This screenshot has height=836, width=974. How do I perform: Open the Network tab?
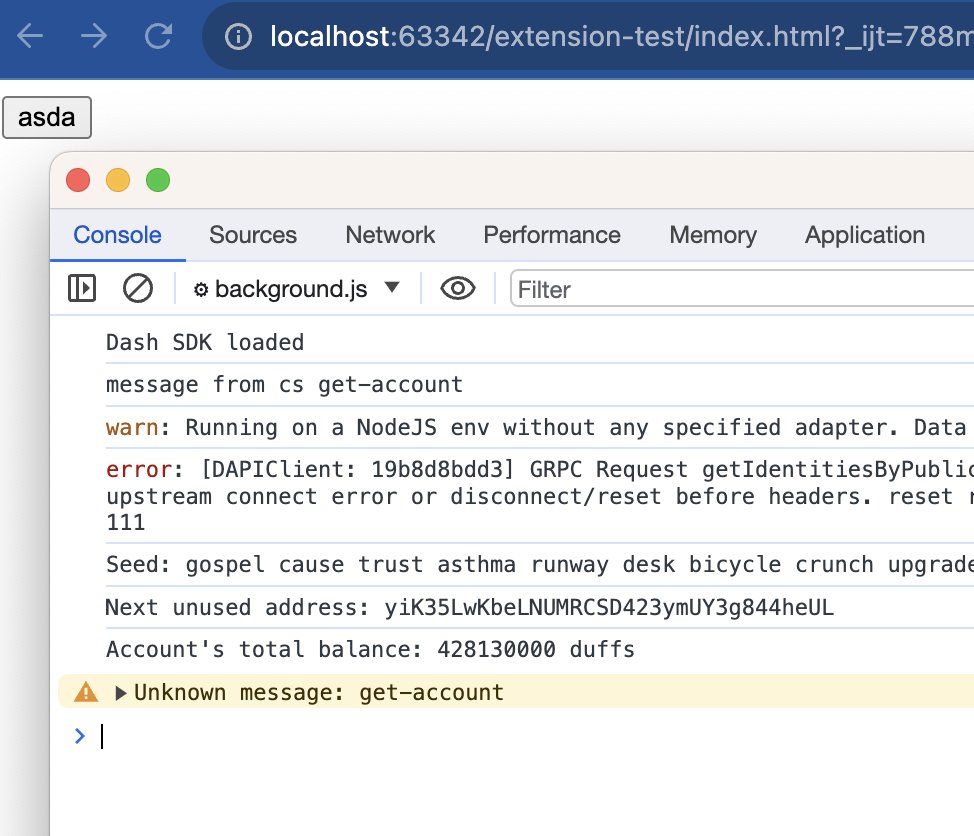coord(390,235)
